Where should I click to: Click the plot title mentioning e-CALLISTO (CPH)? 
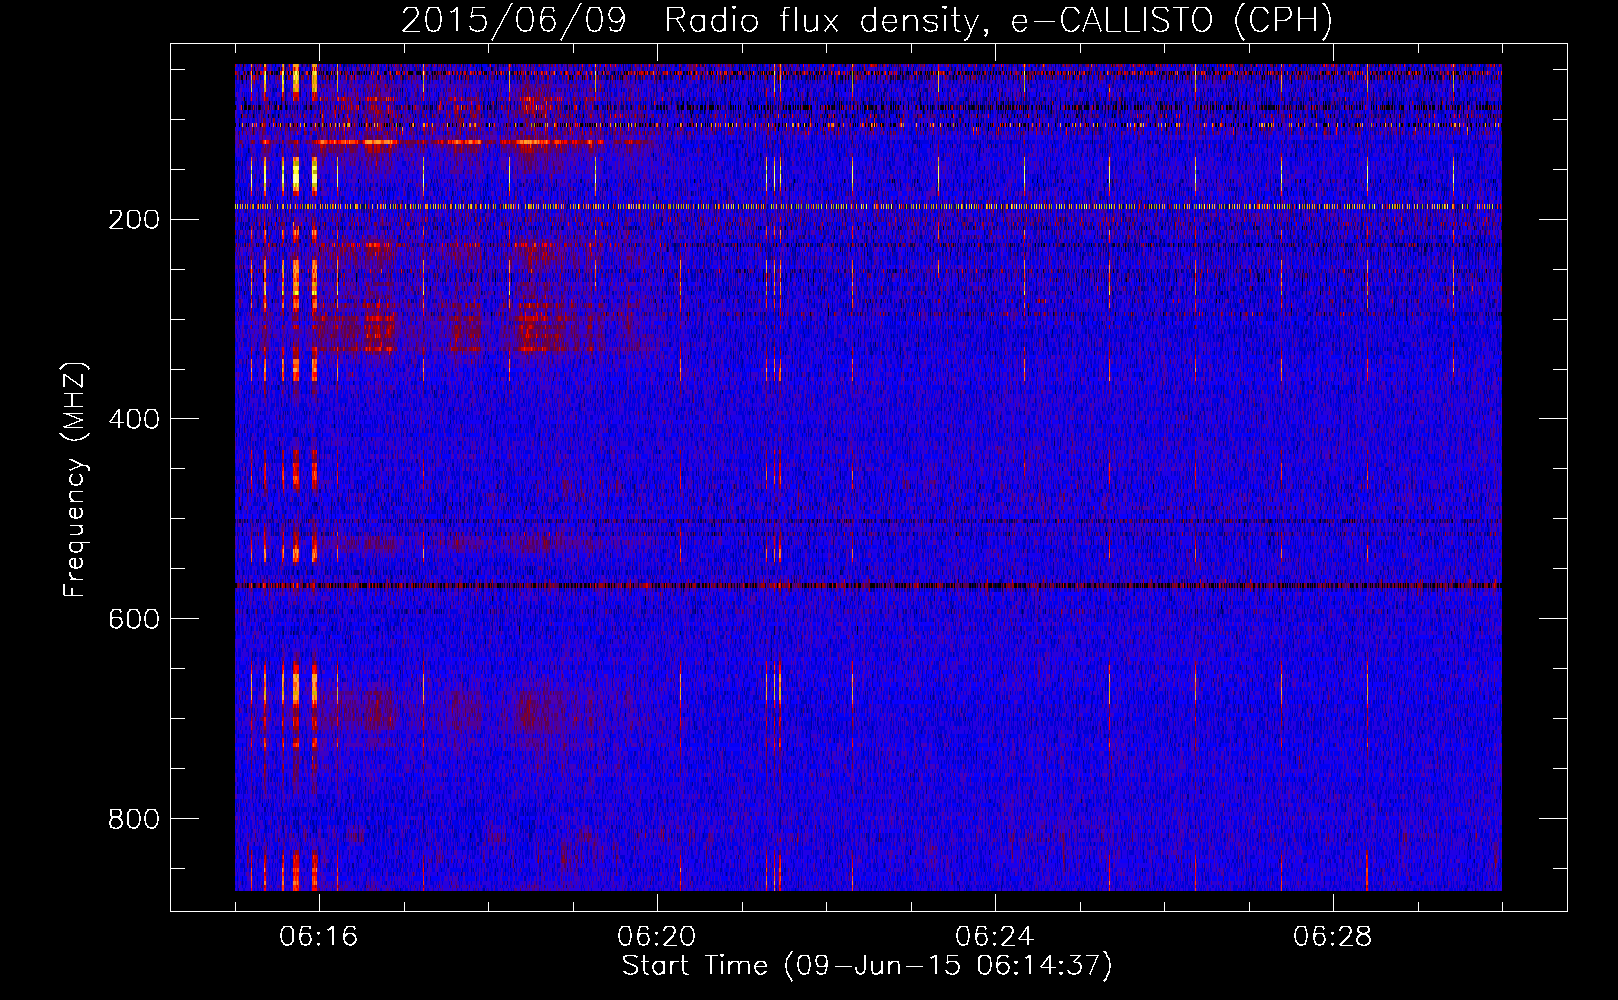point(867,20)
